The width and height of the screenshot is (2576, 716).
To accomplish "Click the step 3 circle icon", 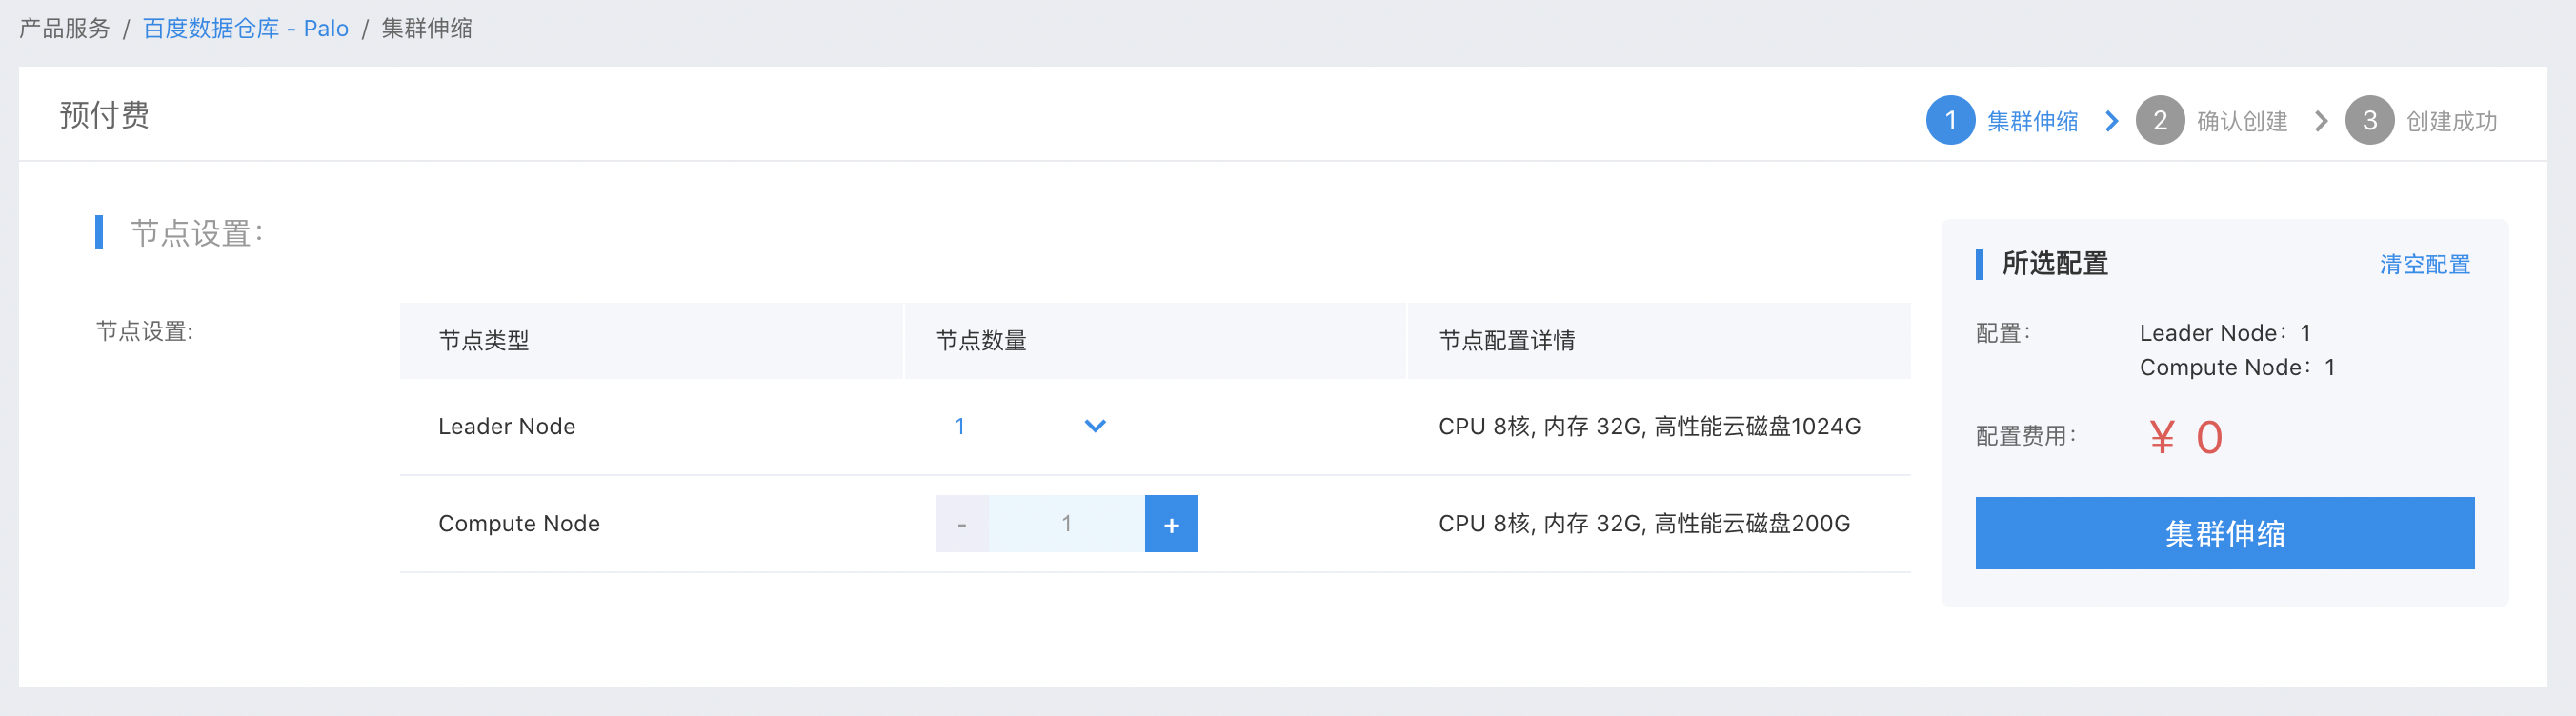I will click(x=2369, y=121).
